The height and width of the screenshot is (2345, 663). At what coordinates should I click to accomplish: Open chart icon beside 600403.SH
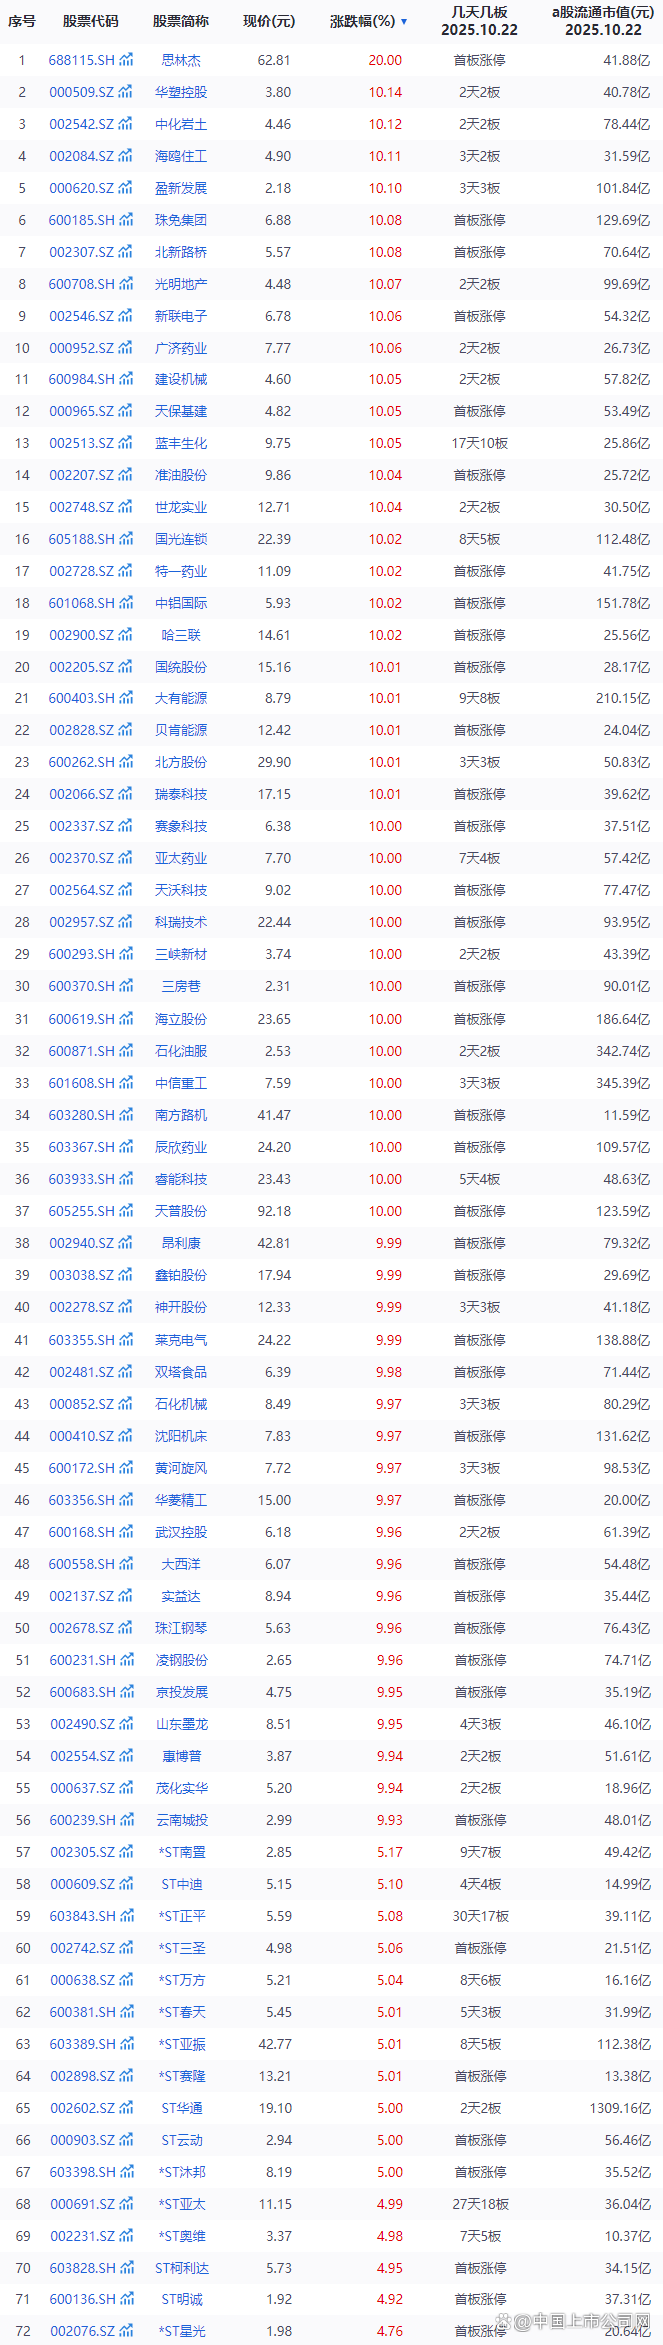point(126,698)
